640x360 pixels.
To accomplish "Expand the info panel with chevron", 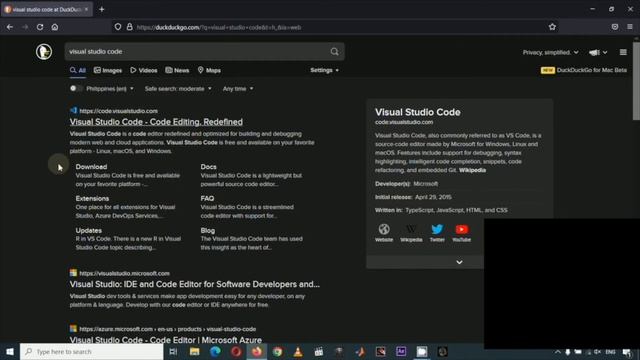I will point(459,262).
